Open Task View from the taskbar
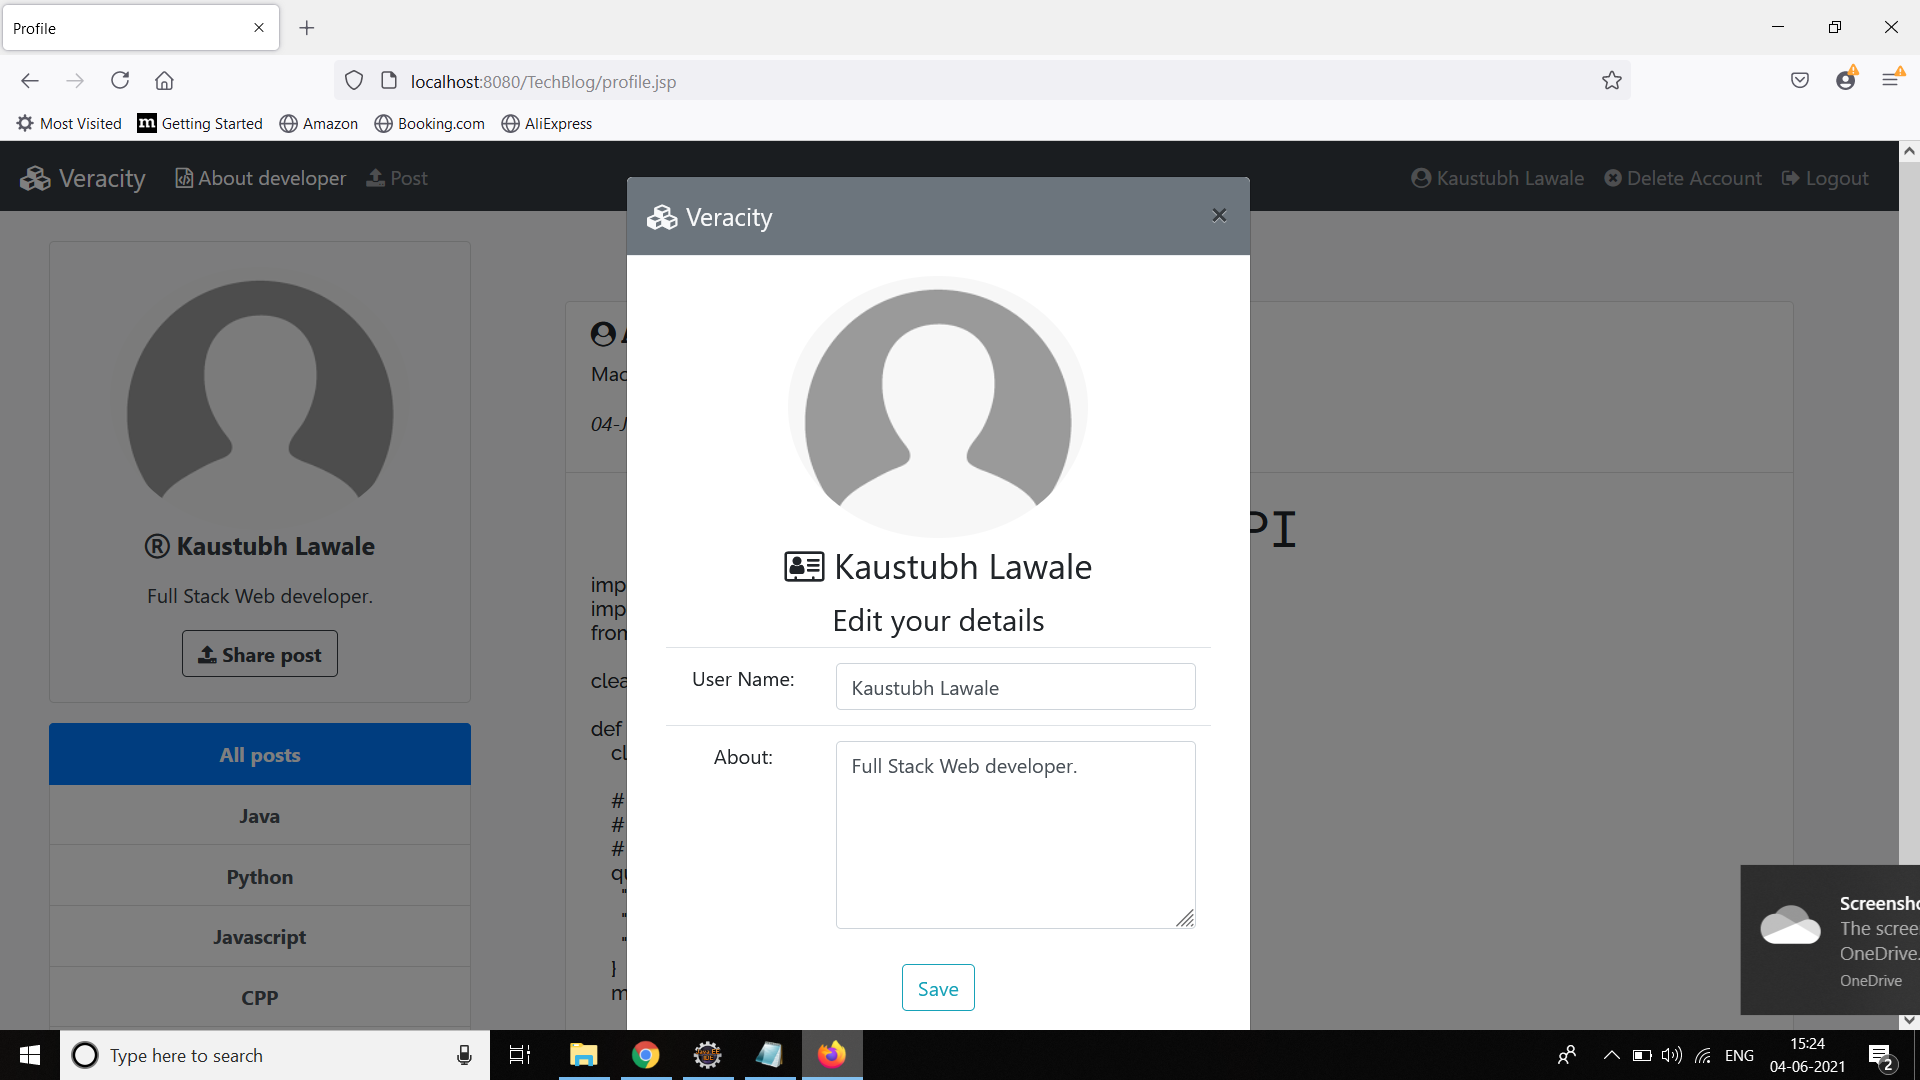The width and height of the screenshot is (1920, 1080). [519, 1055]
